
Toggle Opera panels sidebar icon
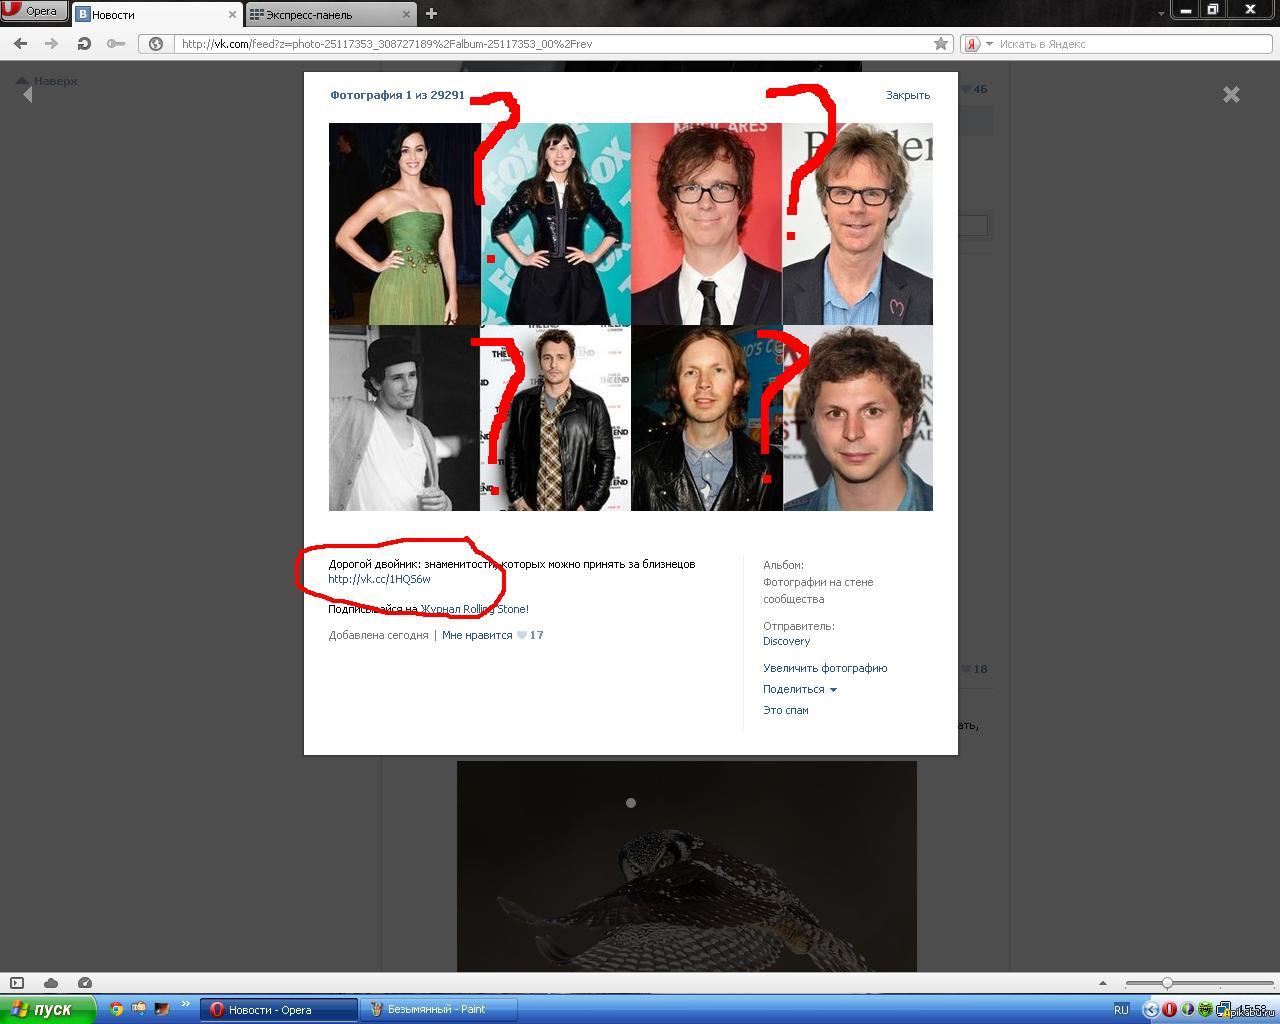(x=17, y=983)
